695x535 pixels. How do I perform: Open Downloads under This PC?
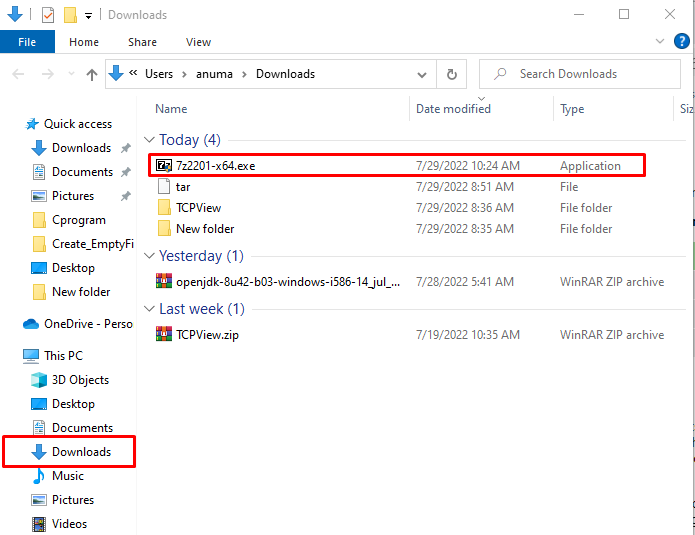coord(82,452)
